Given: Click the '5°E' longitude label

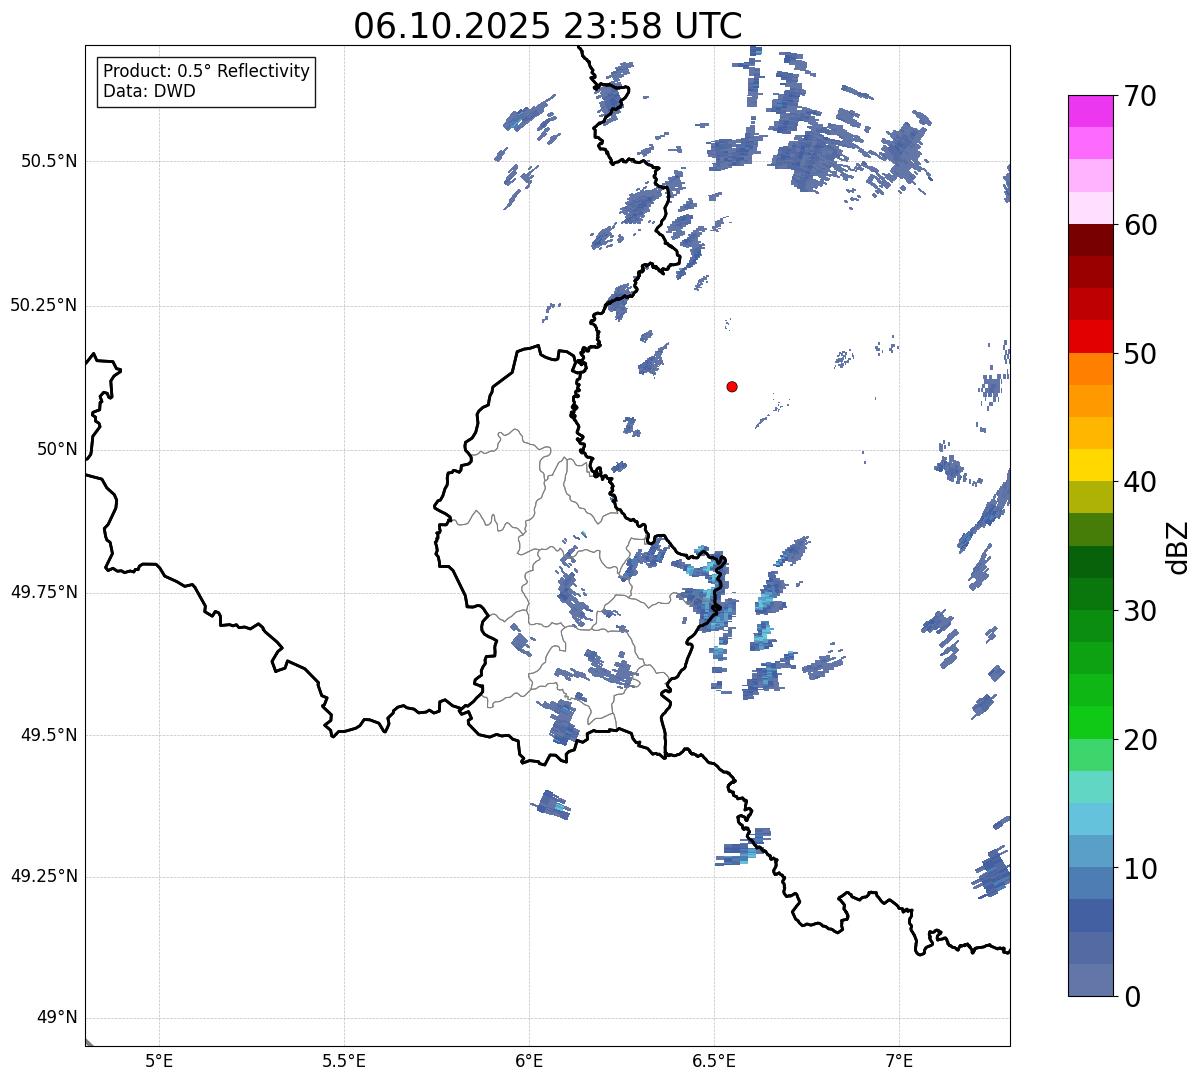Looking at the screenshot, I should click(159, 1061).
